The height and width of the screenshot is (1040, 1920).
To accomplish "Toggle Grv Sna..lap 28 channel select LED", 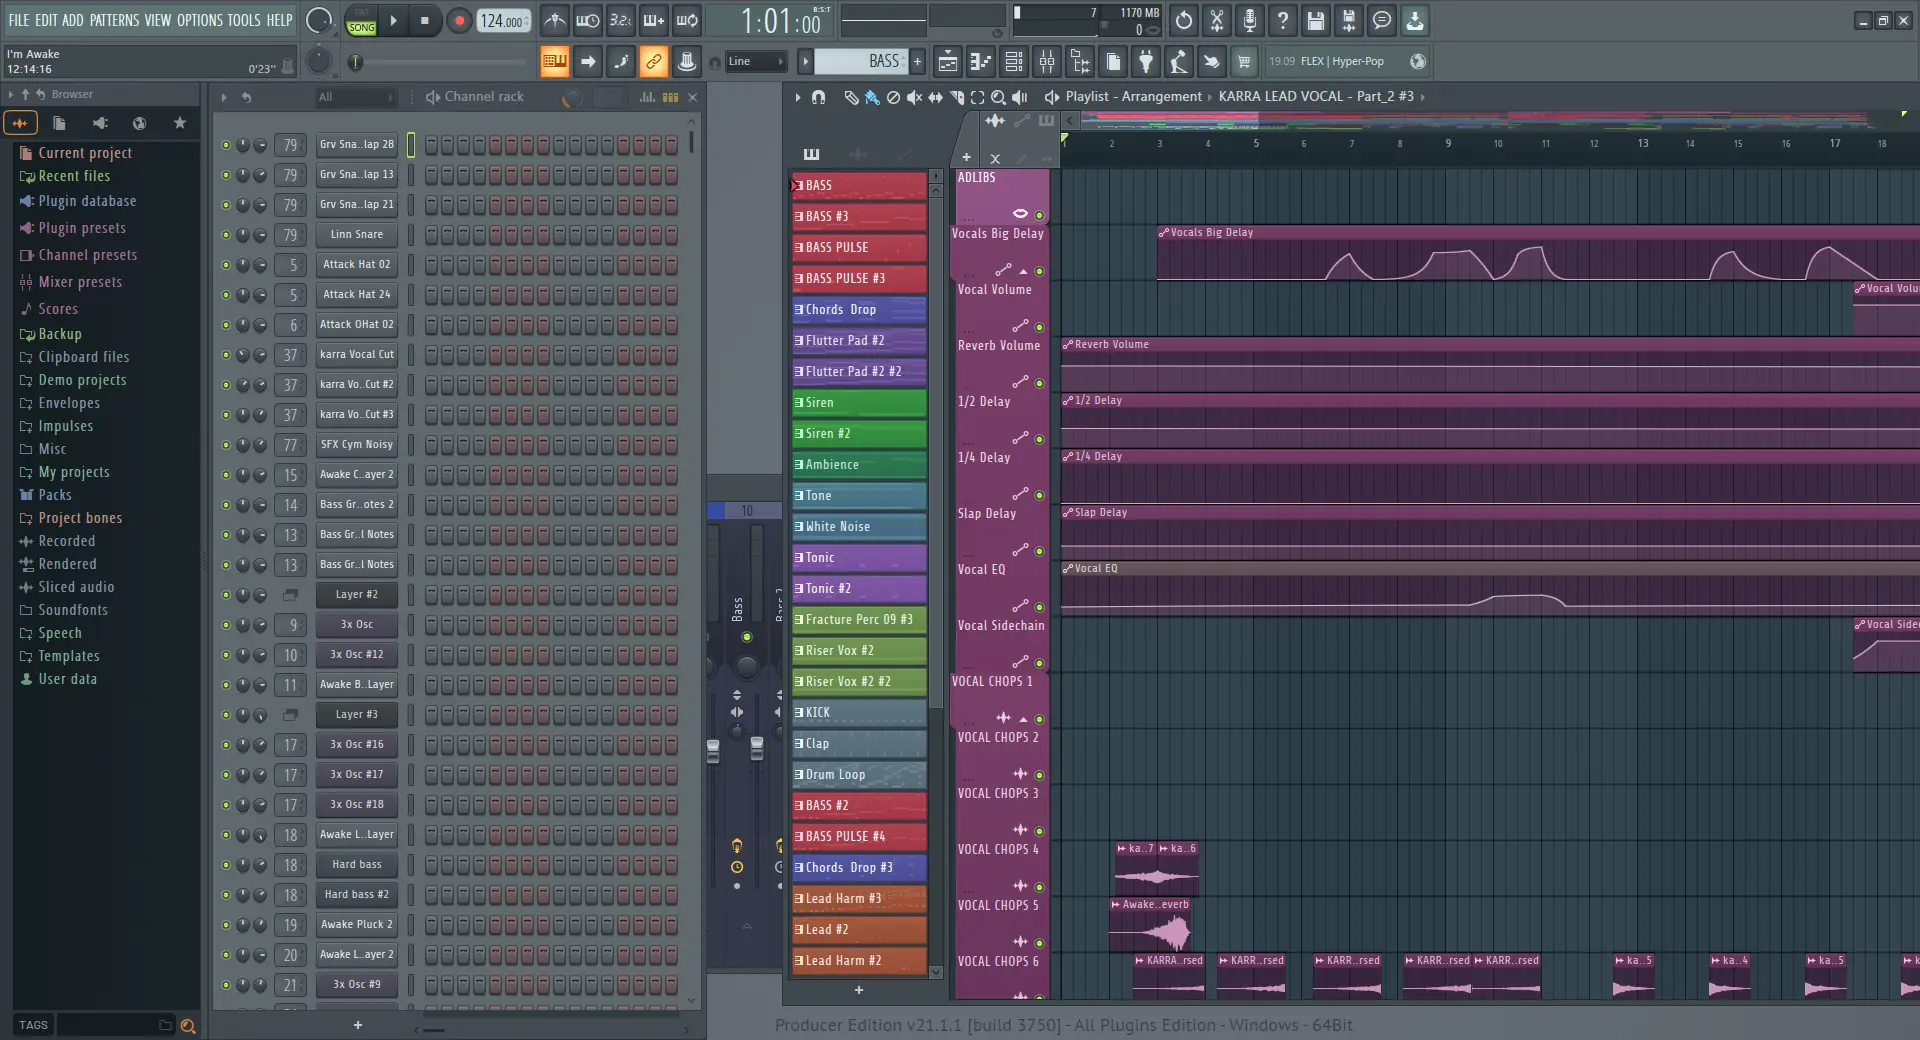I will (410, 145).
